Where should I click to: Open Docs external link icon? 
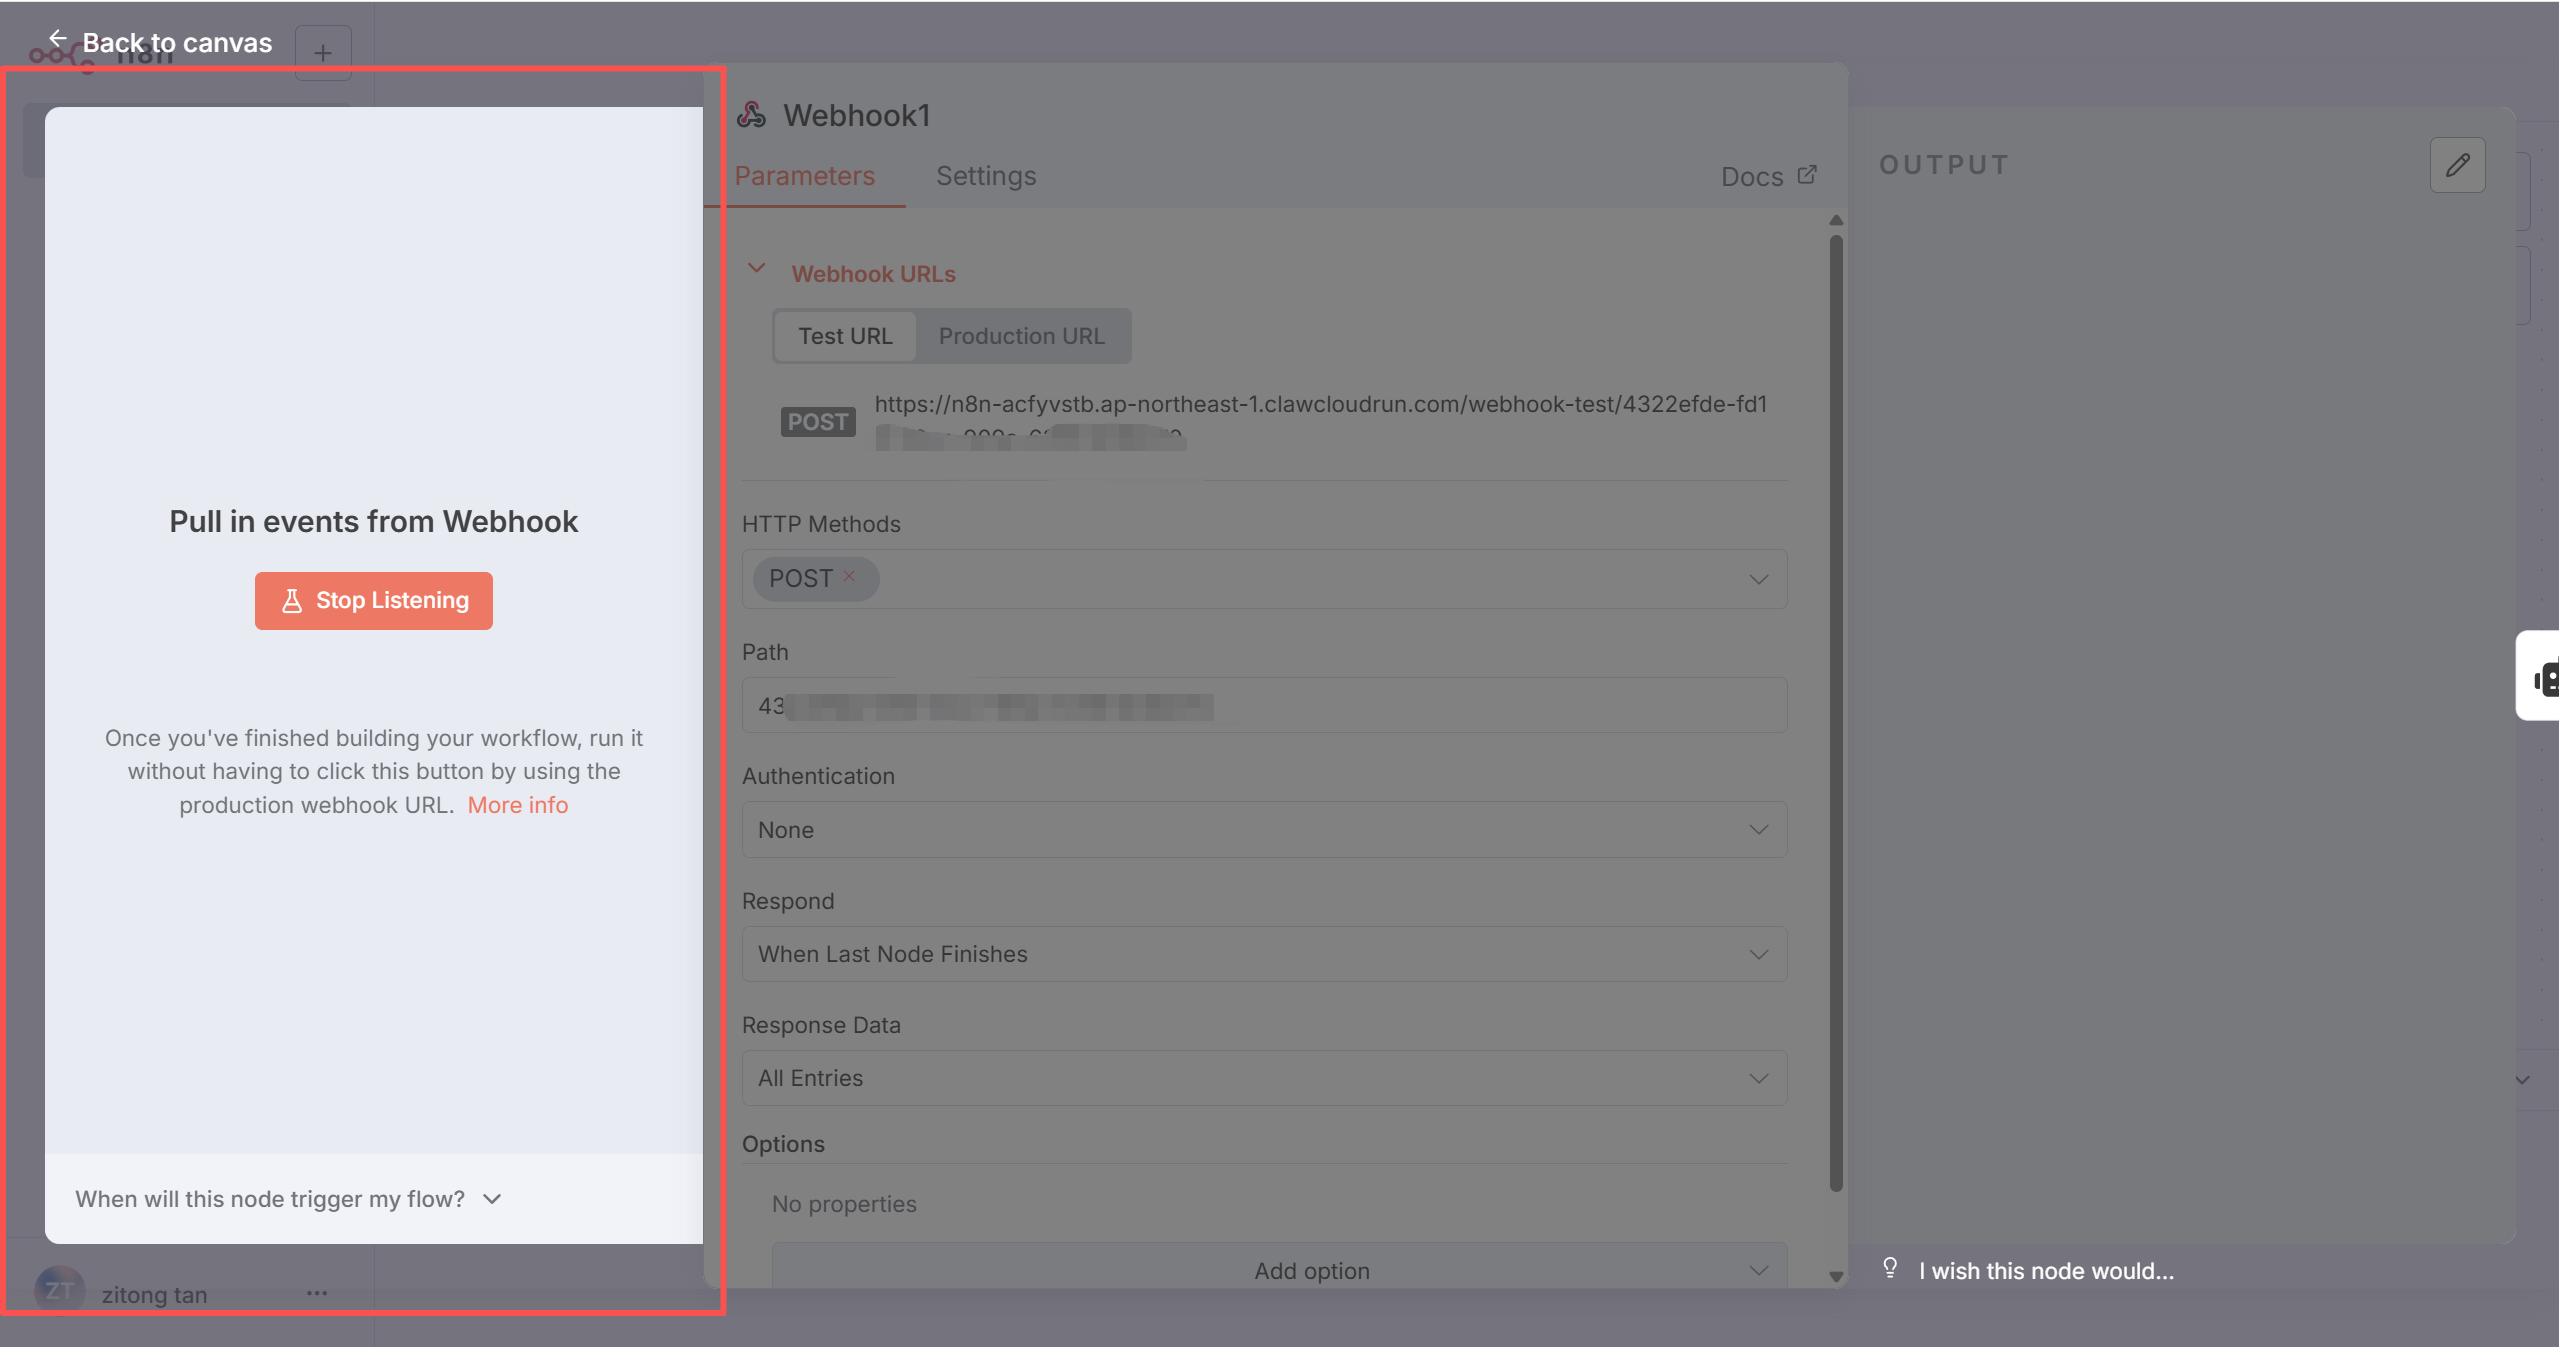point(1806,175)
